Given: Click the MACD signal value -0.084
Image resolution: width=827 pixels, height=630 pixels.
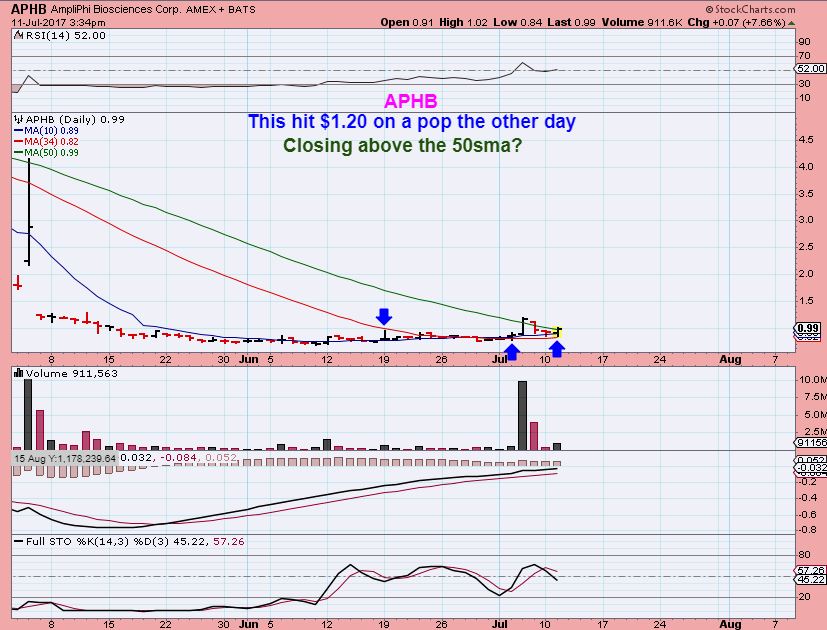Looking at the screenshot, I should [x=178, y=457].
